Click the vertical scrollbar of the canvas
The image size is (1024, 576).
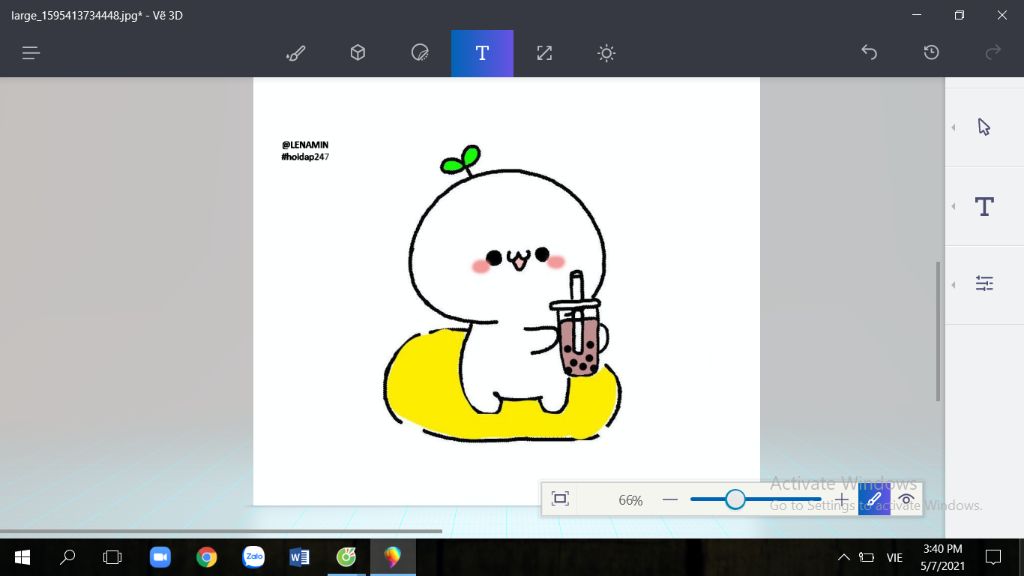click(938, 332)
